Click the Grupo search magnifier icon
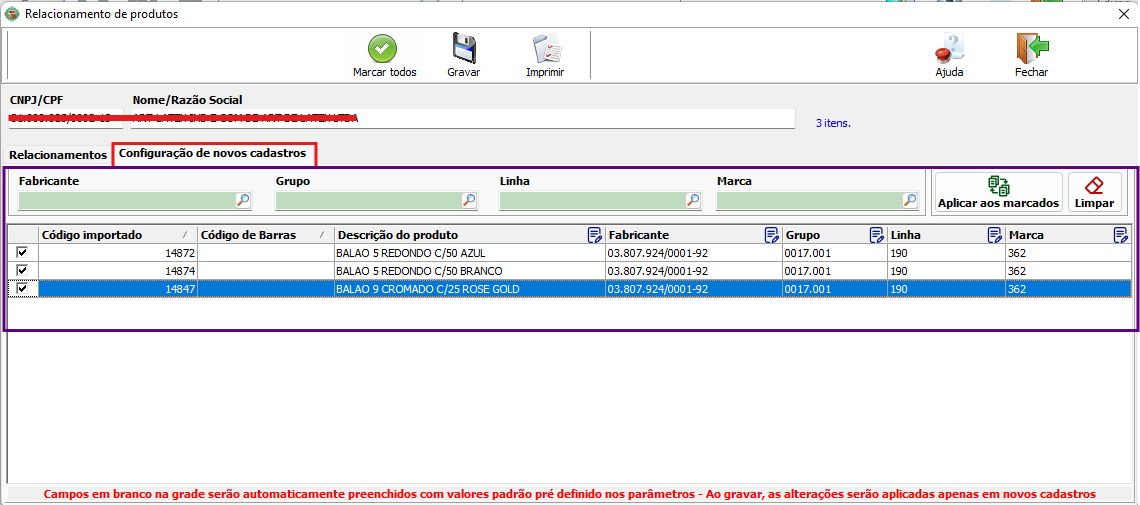The image size is (1140, 505). (470, 201)
